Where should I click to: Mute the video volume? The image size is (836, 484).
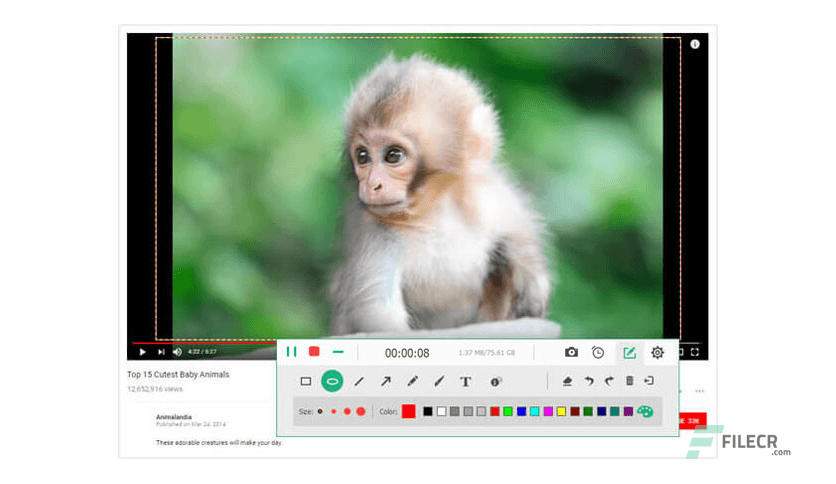pyautogui.click(x=178, y=352)
